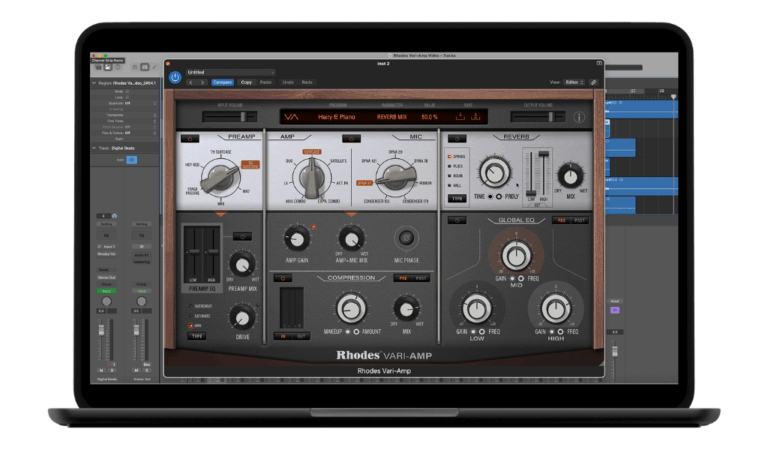Click the first save icon in display

(x=460, y=117)
